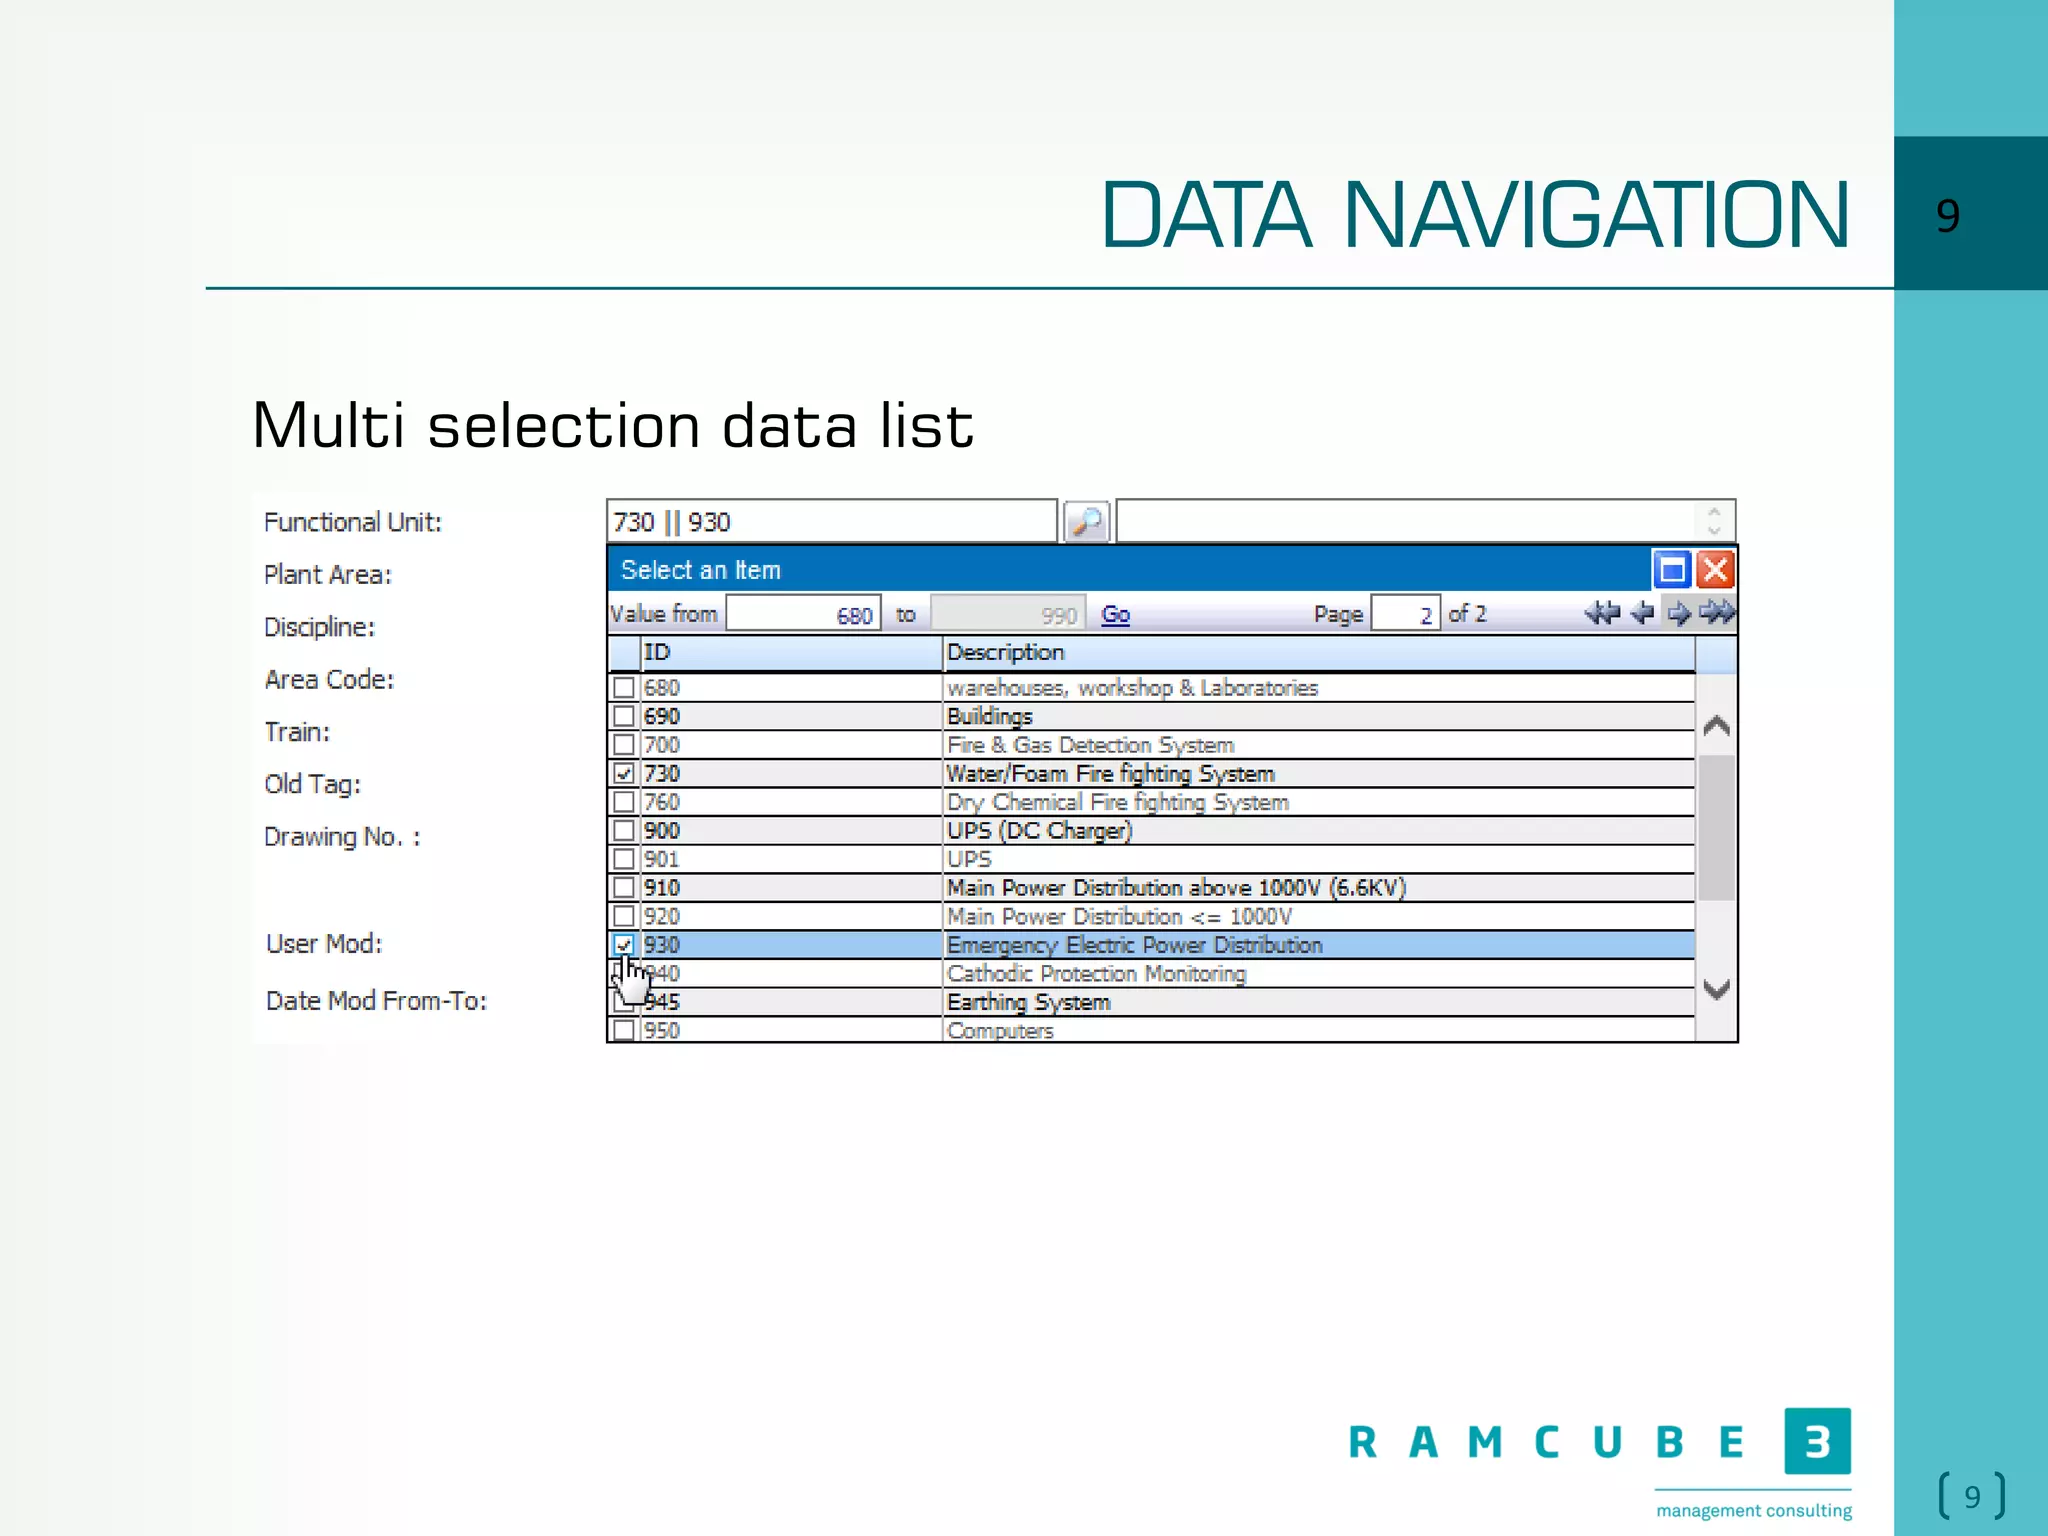Maximize the Select an Item dialog
Screen dimensions: 2048x1536
coord(1672,570)
